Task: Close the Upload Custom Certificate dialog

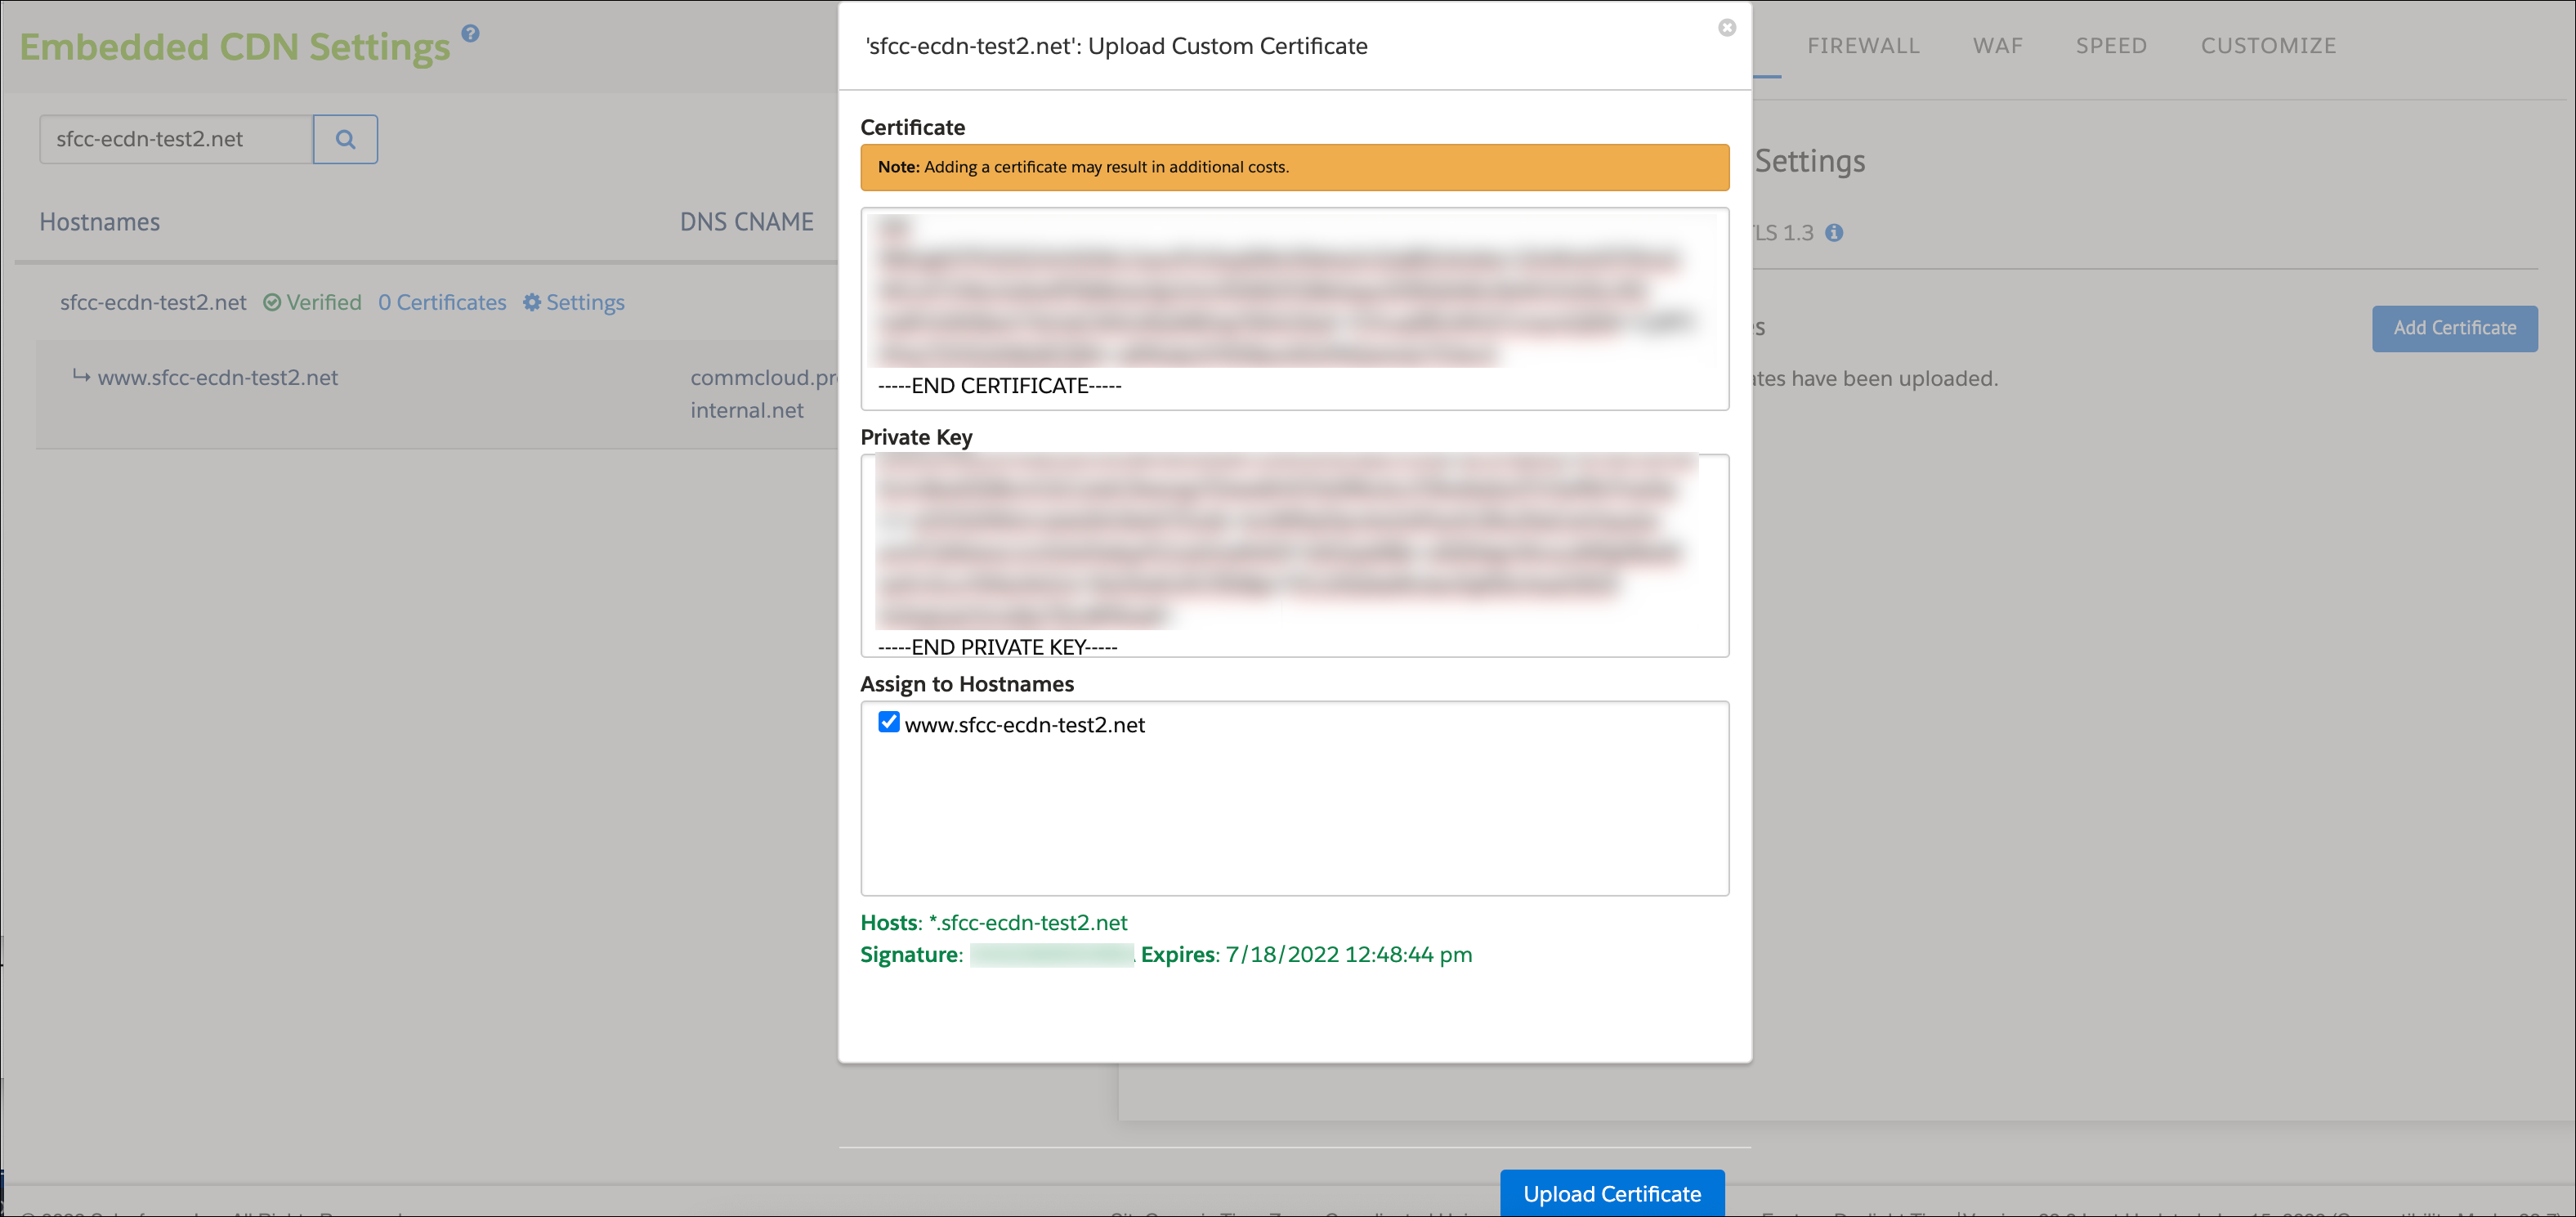Action: coord(1727,28)
